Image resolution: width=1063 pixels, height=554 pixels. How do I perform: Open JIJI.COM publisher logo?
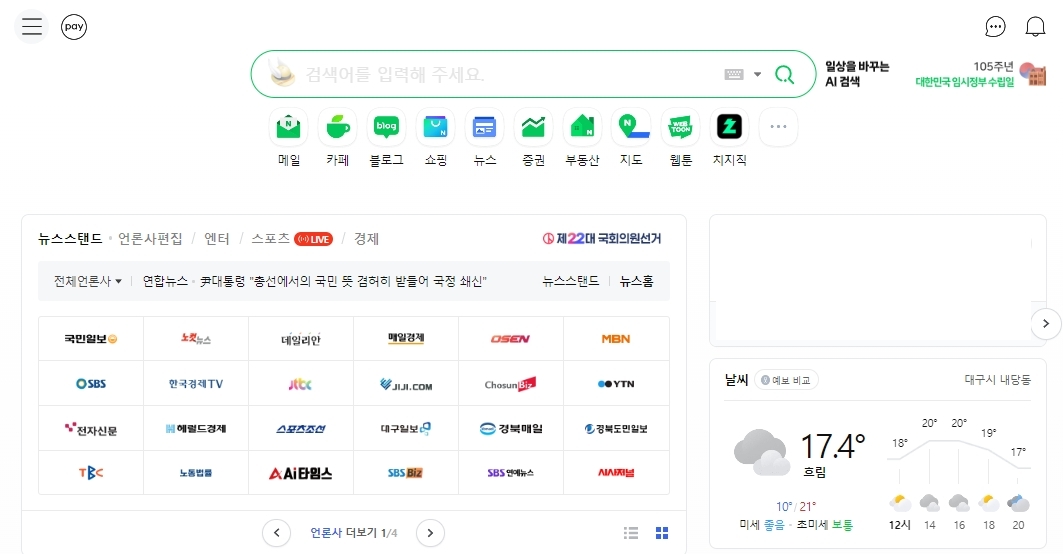point(406,383)
